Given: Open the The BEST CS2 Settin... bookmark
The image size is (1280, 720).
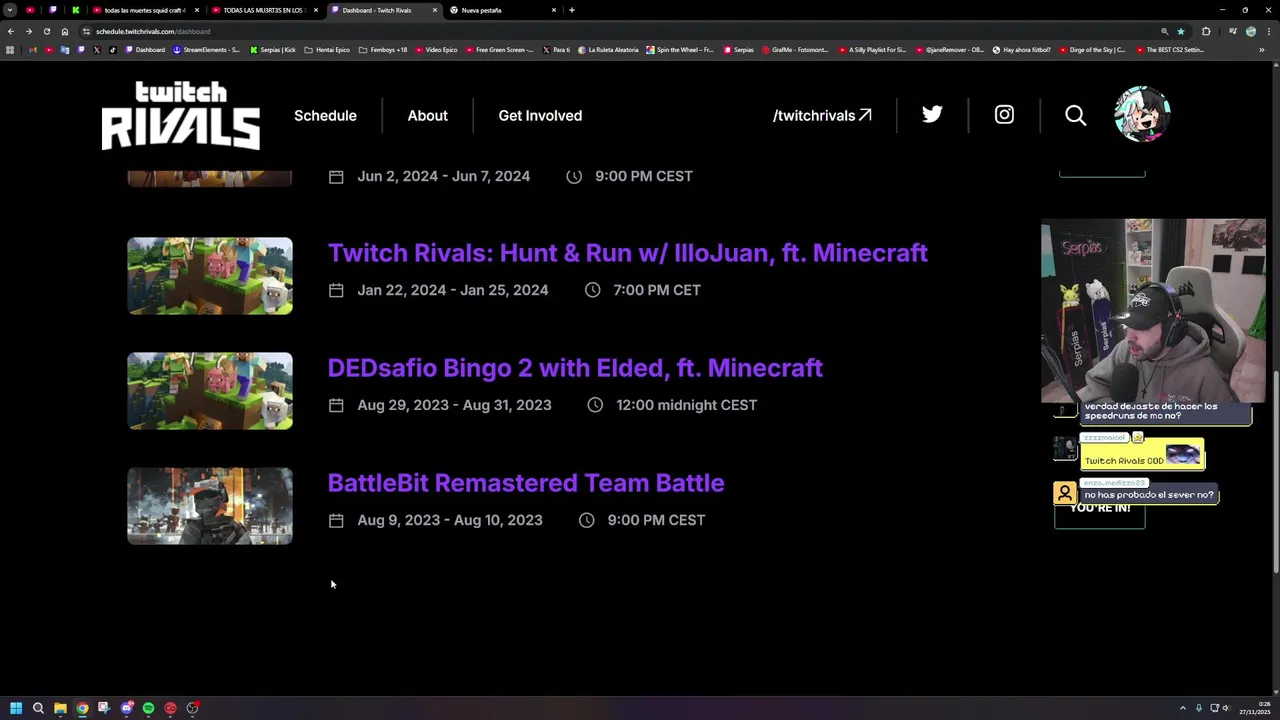Looking at the screenshot, I should pyautogui.click(x=1169, y=49).
